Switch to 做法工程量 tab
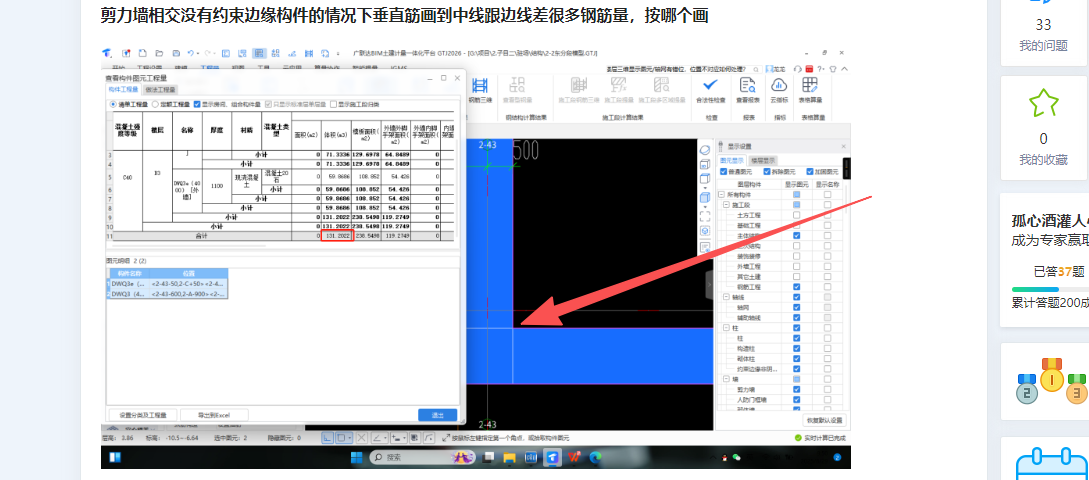The height and width of the screenshot is (480, 1089). (x=160, y=90)
